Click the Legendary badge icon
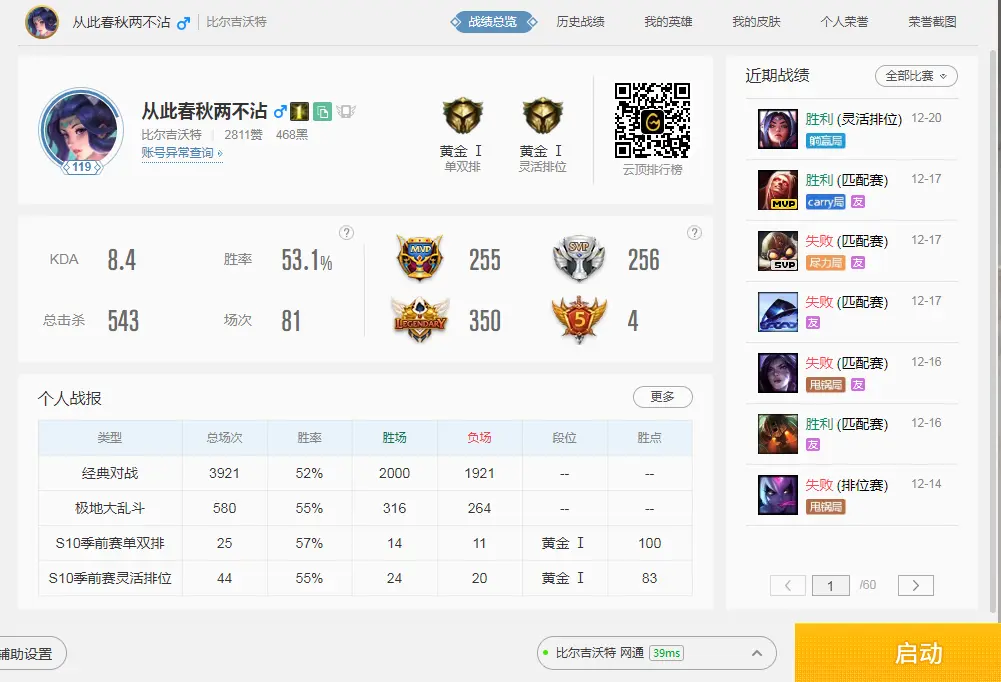Viewport: 1001px width, 682px height. pos(419,319)
